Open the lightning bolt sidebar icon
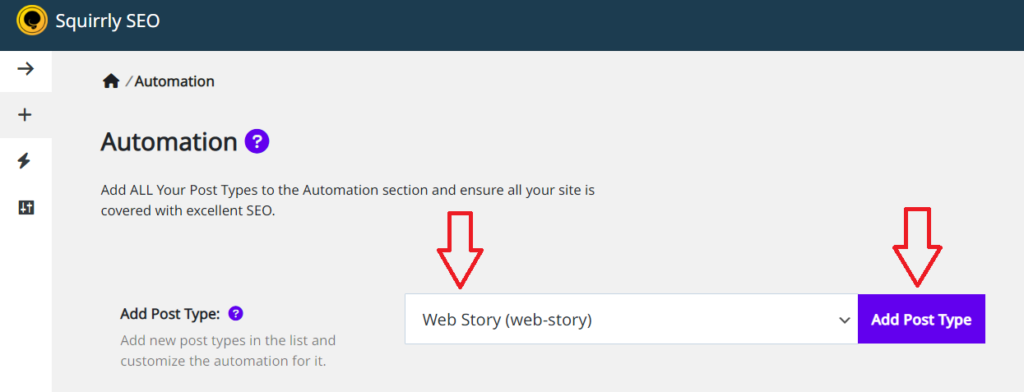Viewport: 1024px width, 392px height. tap(24, 161)
